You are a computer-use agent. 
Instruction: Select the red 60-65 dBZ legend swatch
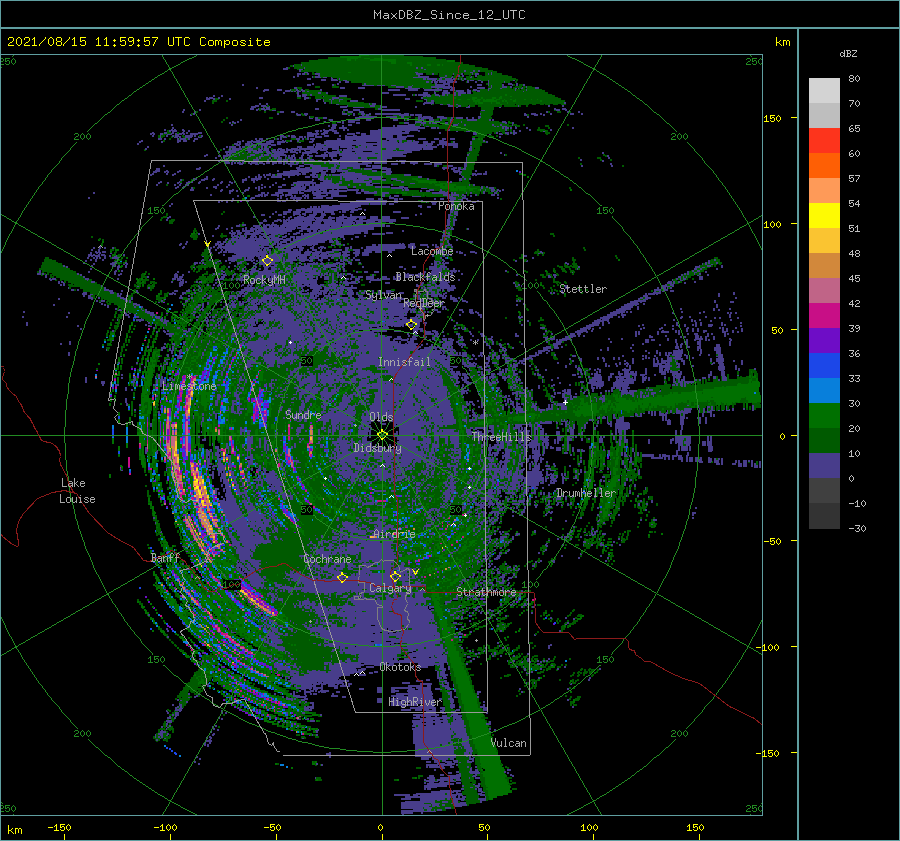[x=824, y=141]
